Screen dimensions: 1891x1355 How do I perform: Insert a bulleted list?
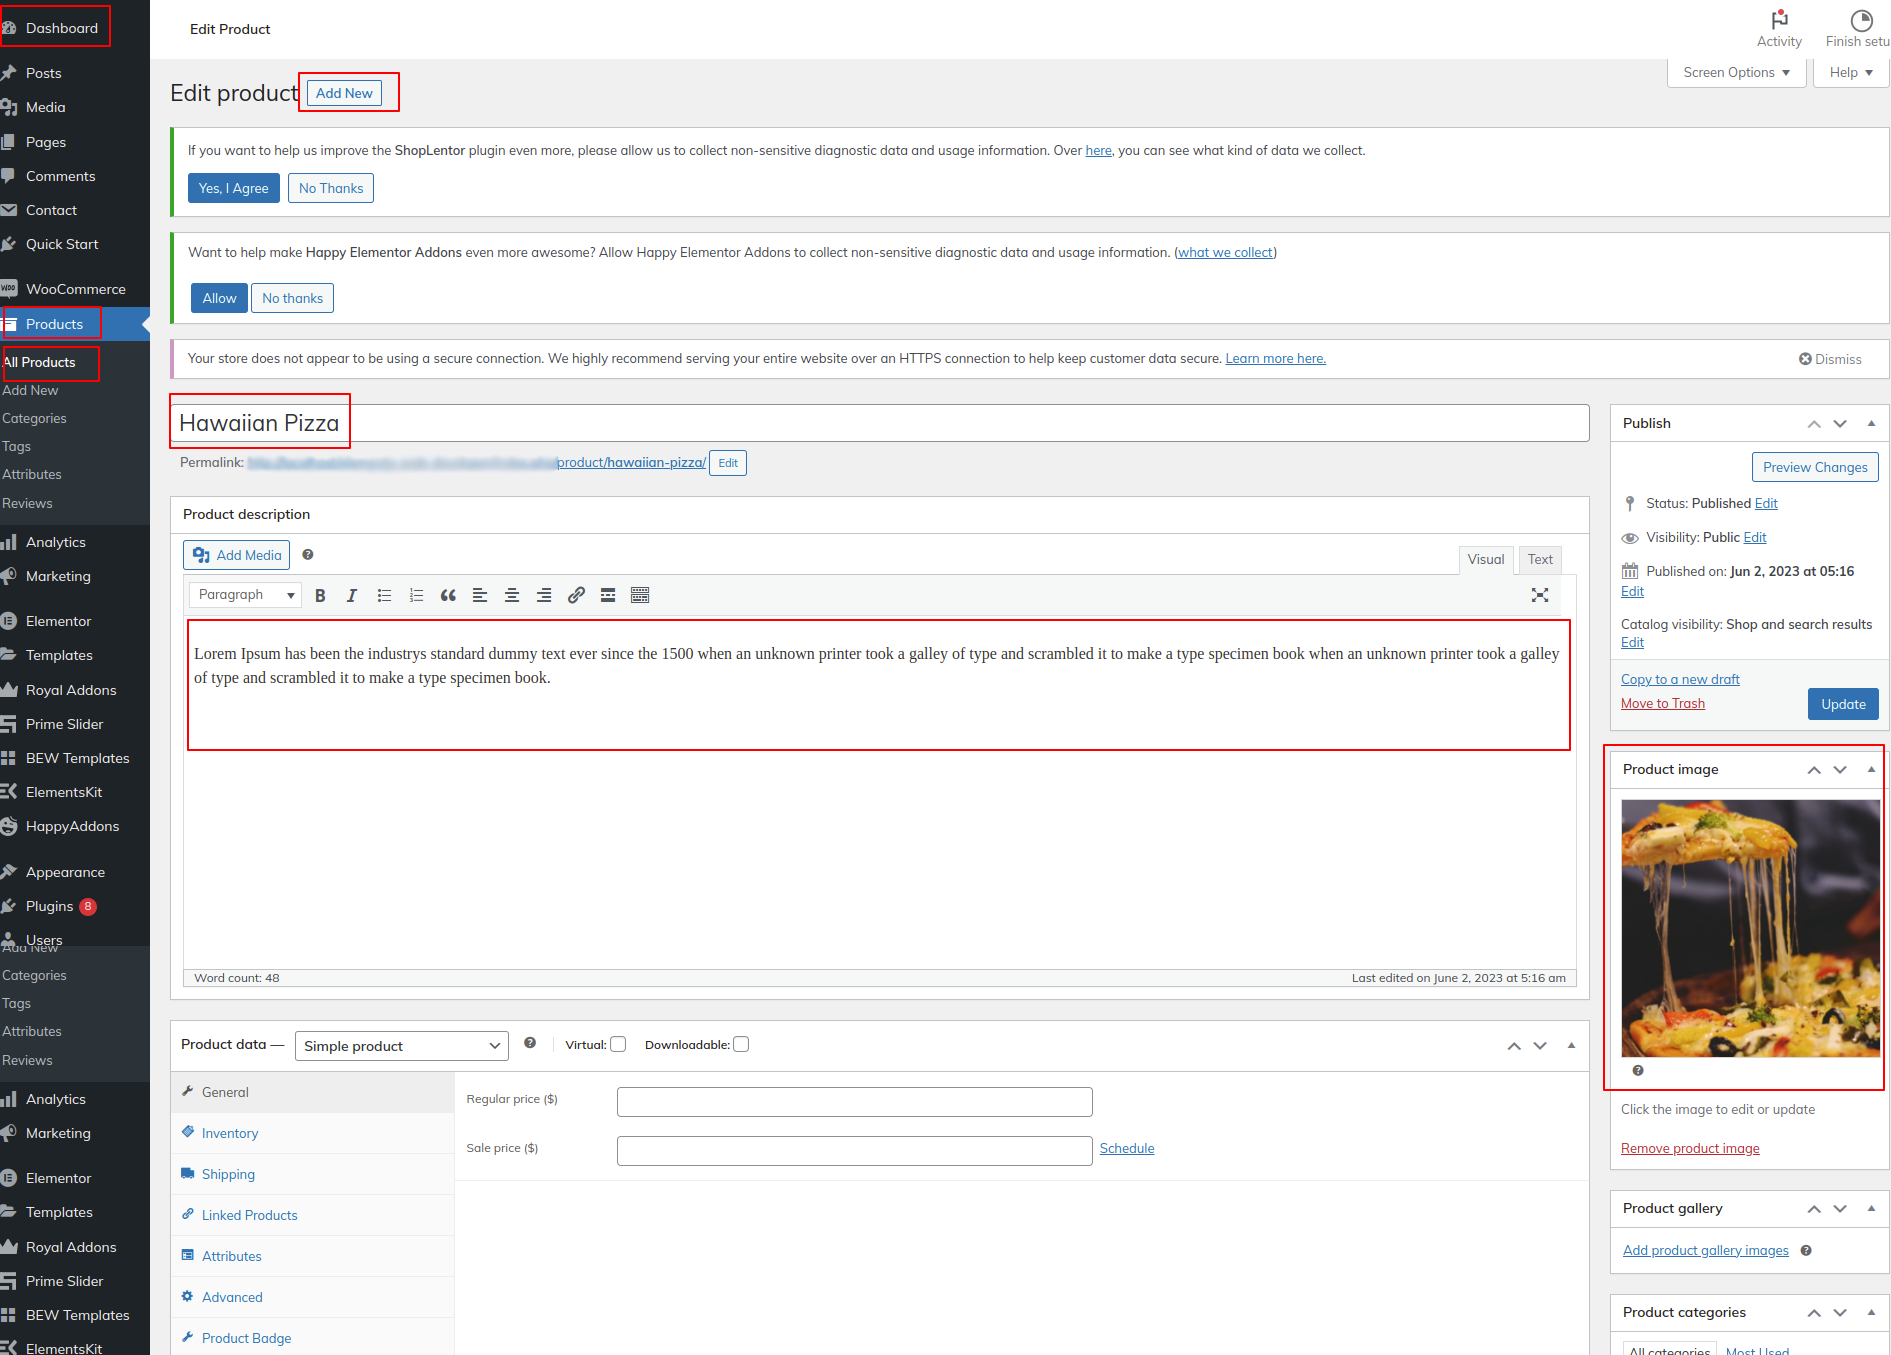tap(384, 596)
